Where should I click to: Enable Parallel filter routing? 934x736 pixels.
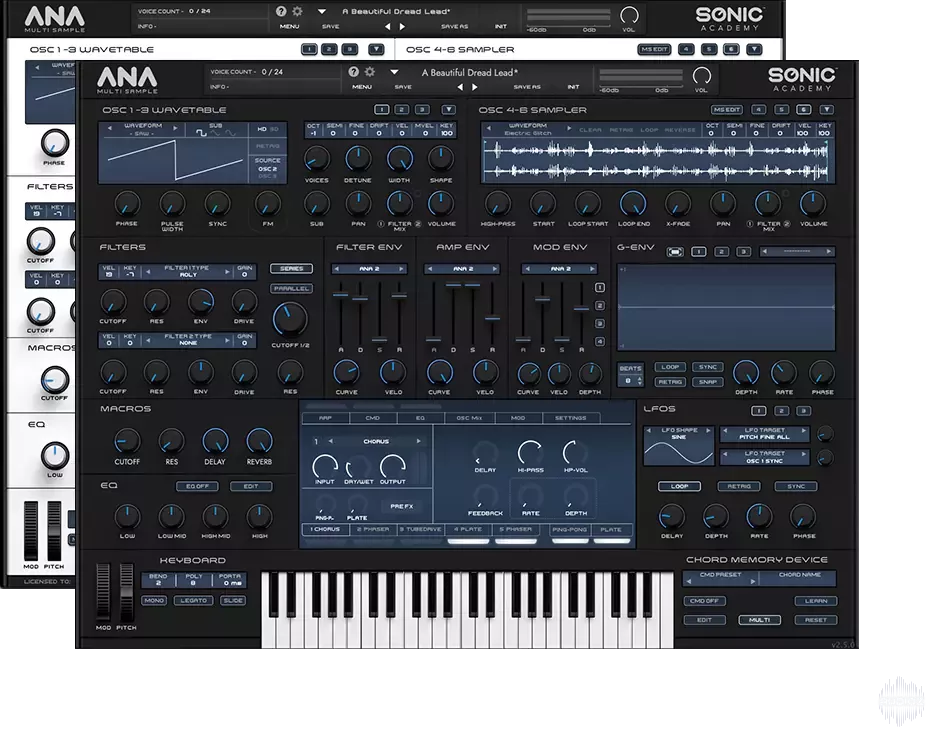coord(291,288)
